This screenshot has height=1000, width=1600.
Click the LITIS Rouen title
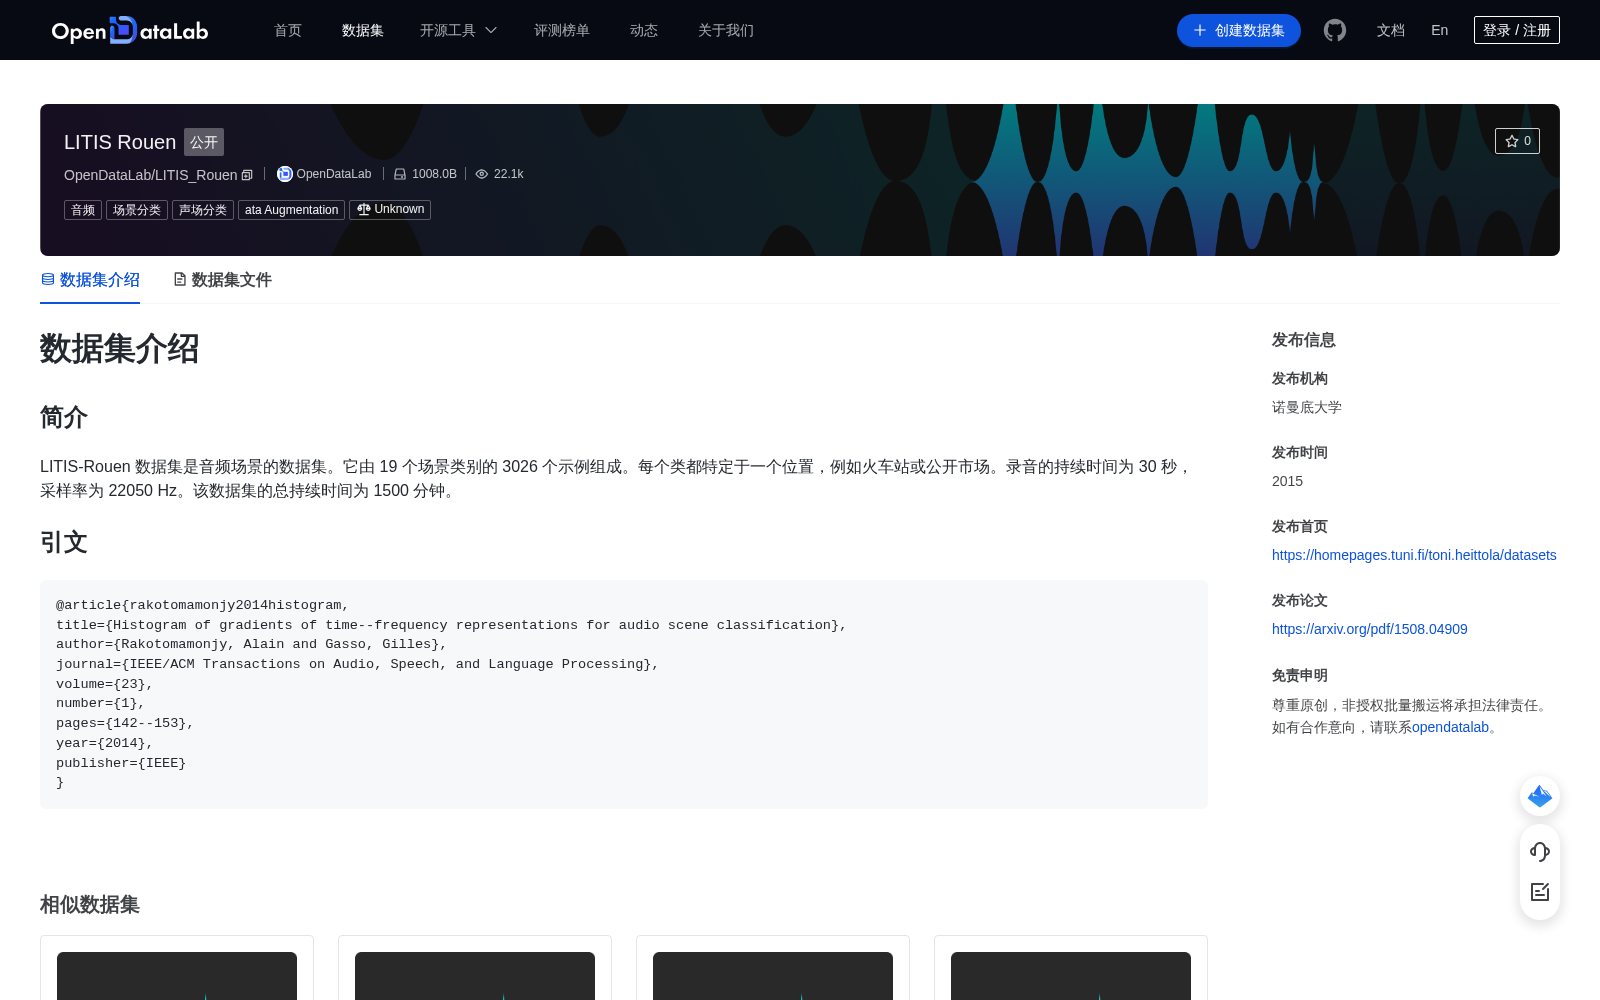point(120,142)
